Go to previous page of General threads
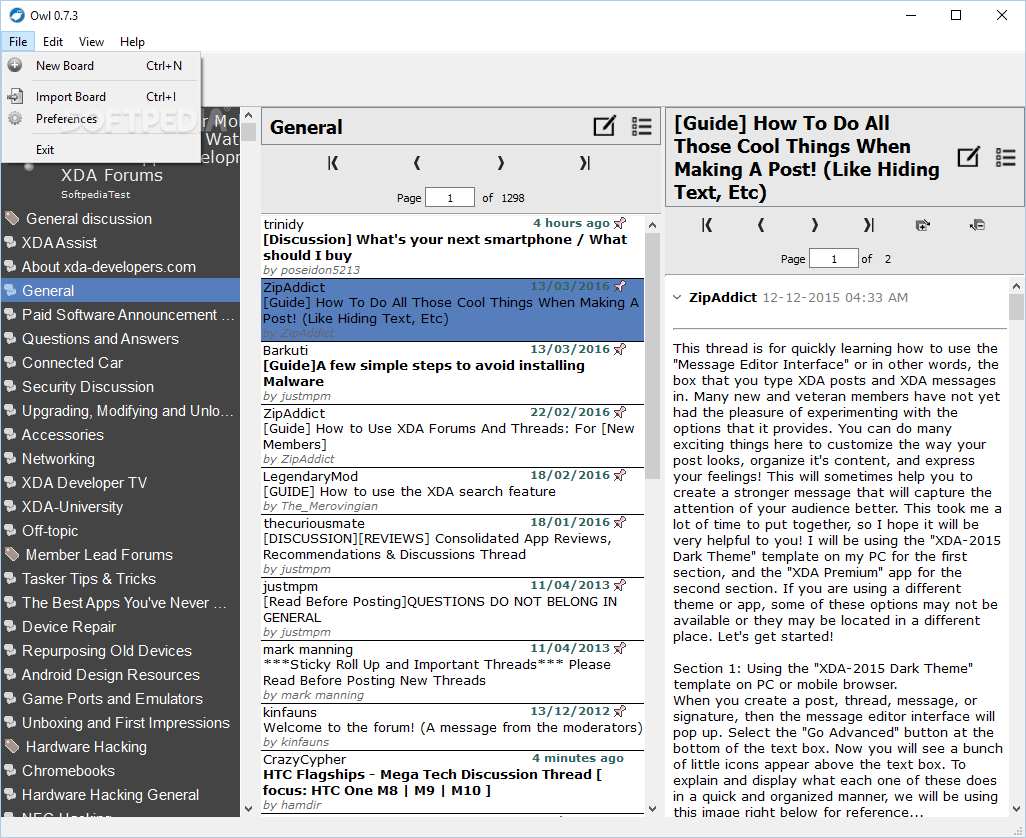Image resolution: width=1026 pixels, height=838 pixels. click(417, 163)
